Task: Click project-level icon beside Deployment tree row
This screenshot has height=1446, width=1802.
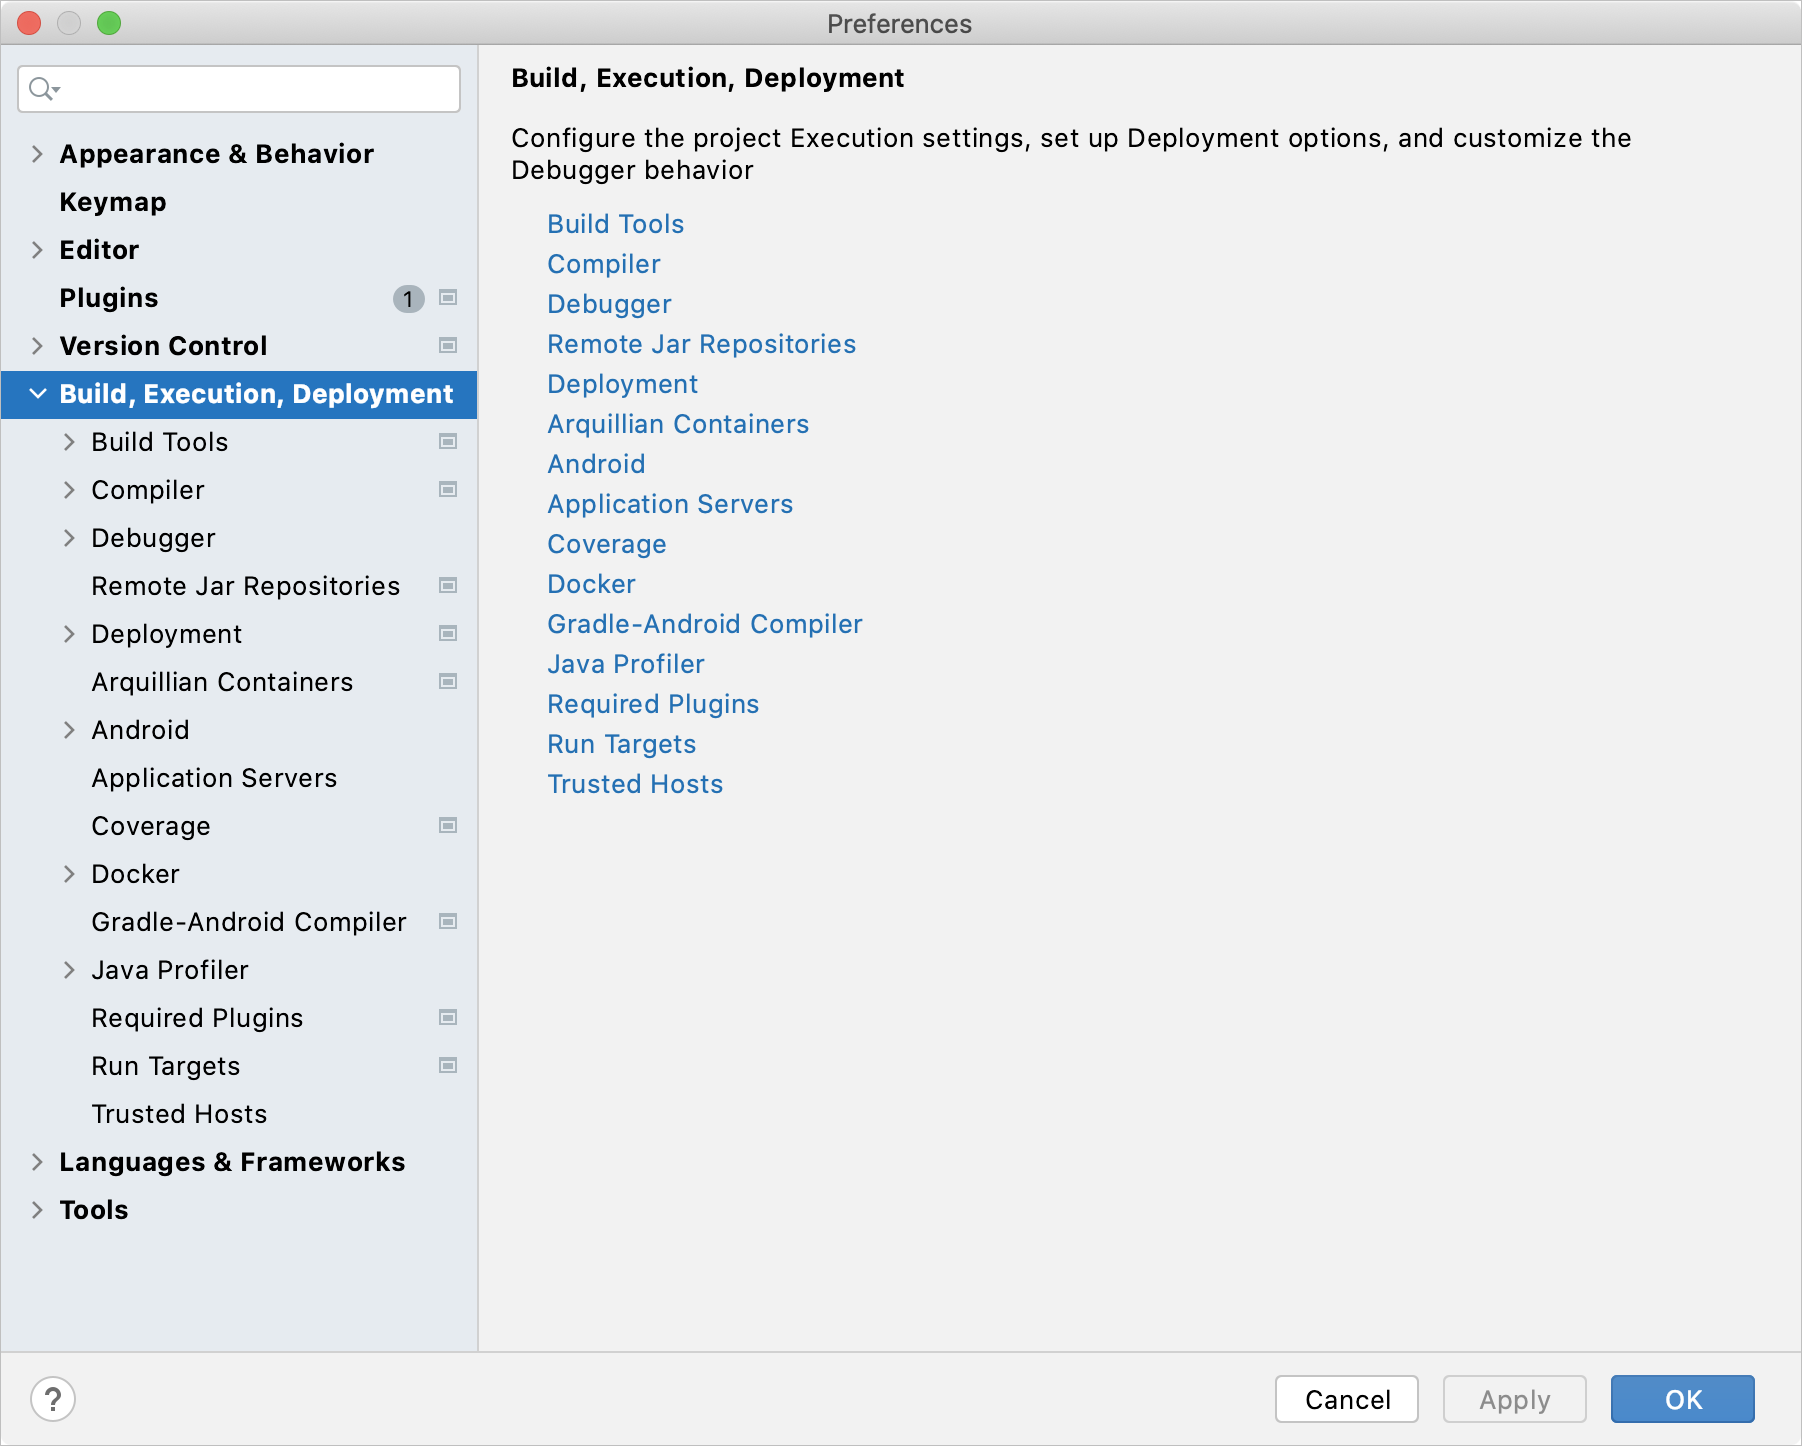Action: [448, 633]
